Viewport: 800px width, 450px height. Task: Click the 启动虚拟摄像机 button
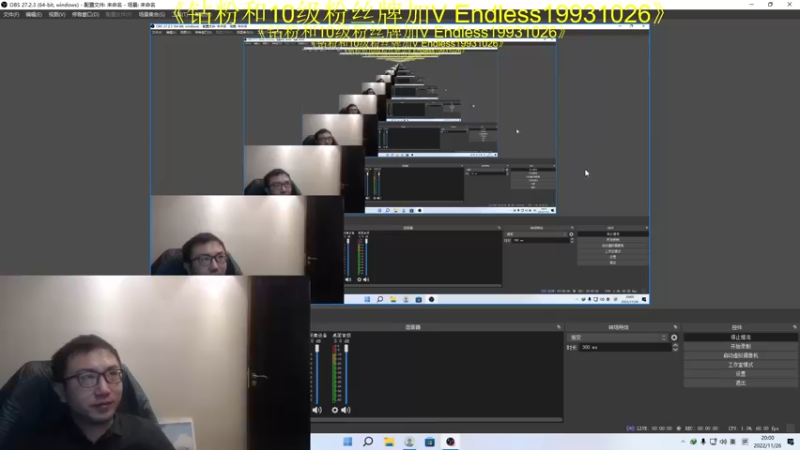[740, 356]
